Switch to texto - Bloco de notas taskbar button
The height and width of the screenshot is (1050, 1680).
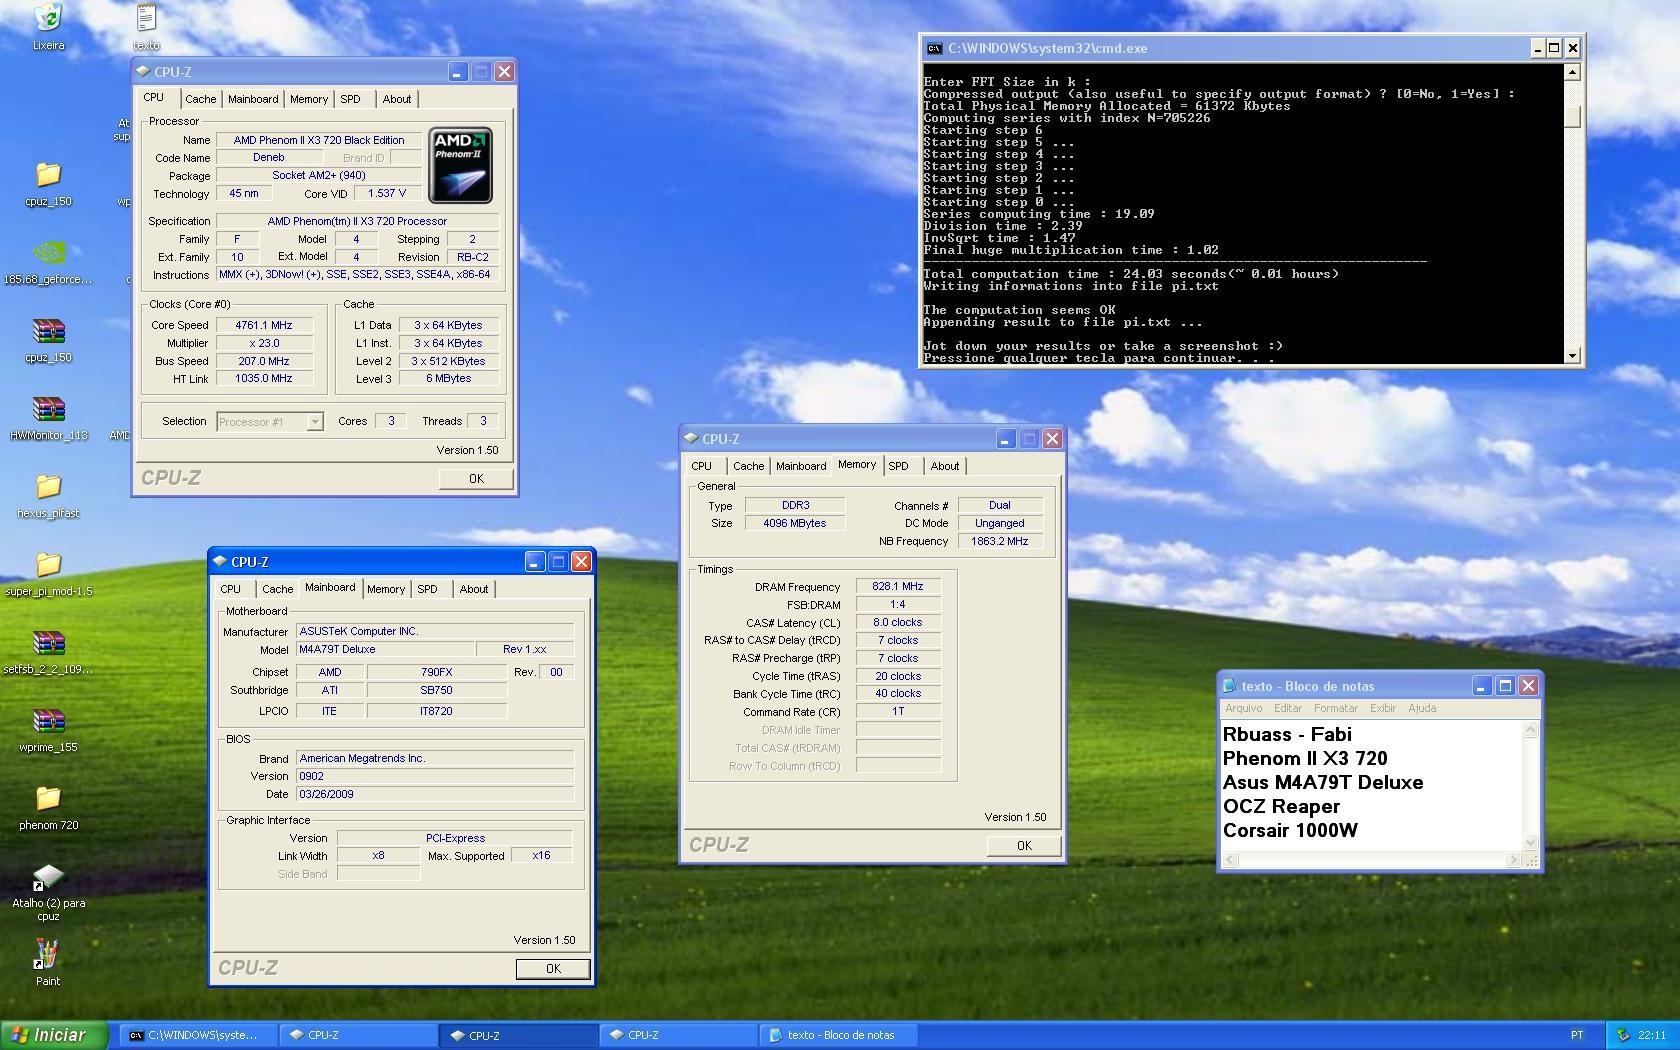coord(840,1035)
